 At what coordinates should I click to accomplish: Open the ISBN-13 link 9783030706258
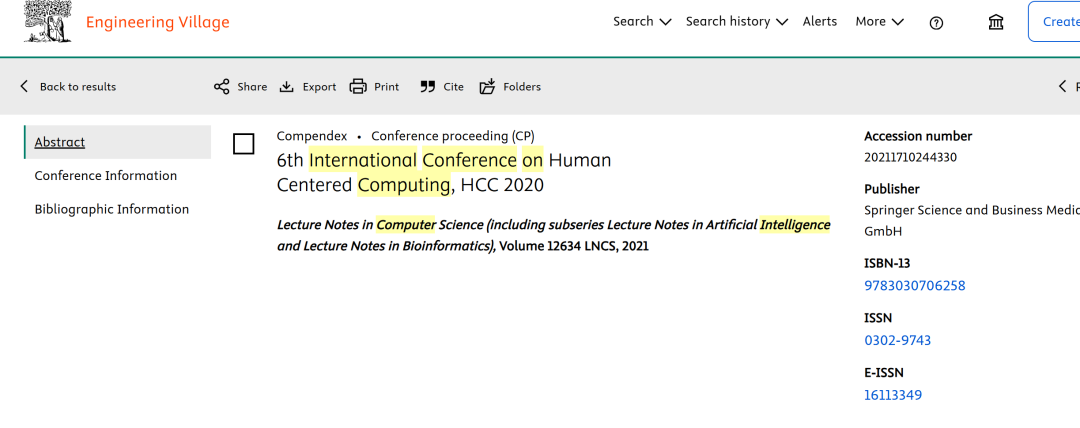click(915, 285)
